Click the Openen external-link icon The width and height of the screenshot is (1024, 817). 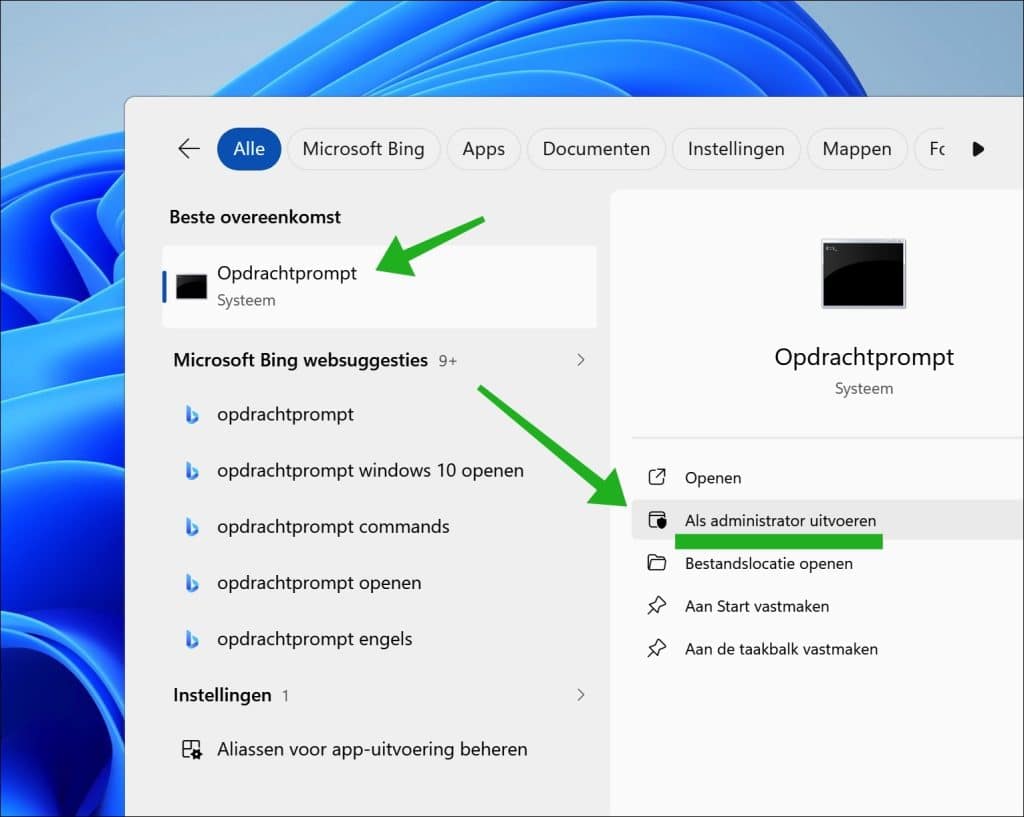point(656,477)
